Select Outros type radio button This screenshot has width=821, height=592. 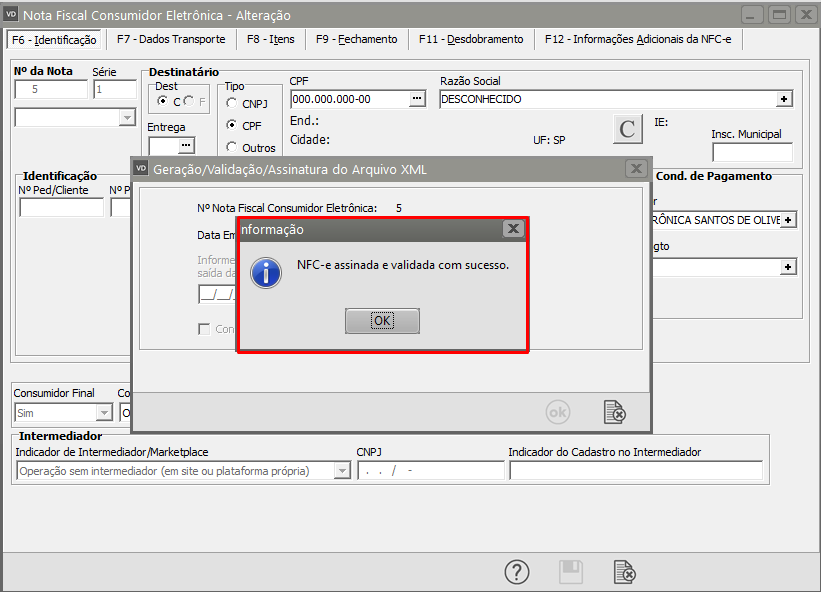click(231, 147)
